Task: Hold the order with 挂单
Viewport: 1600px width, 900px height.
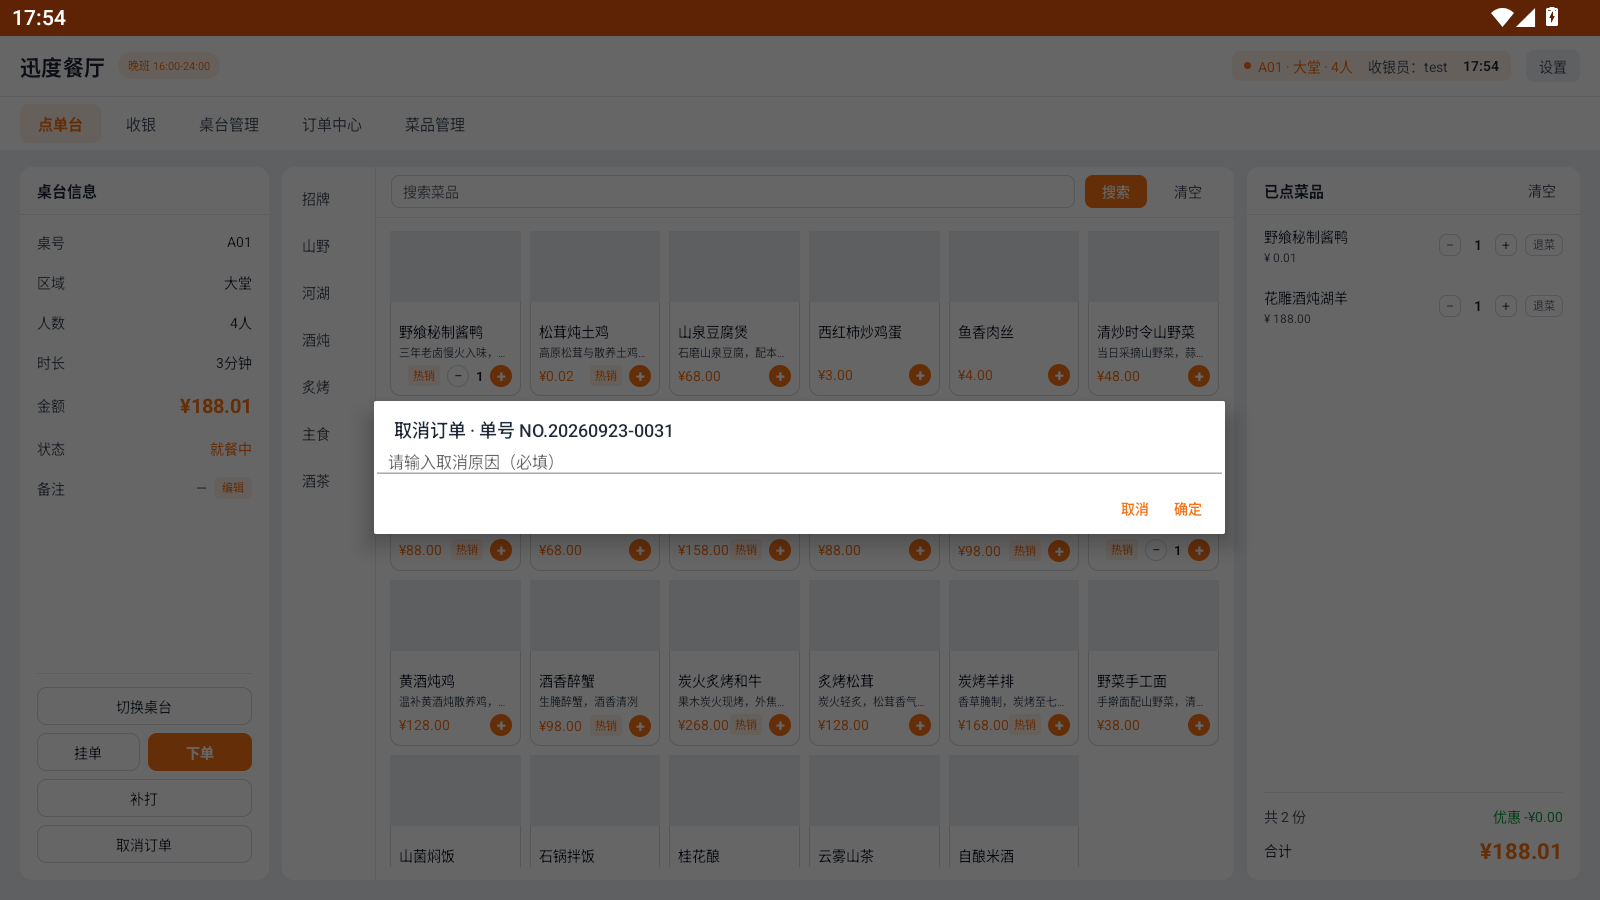Action: 88,753
